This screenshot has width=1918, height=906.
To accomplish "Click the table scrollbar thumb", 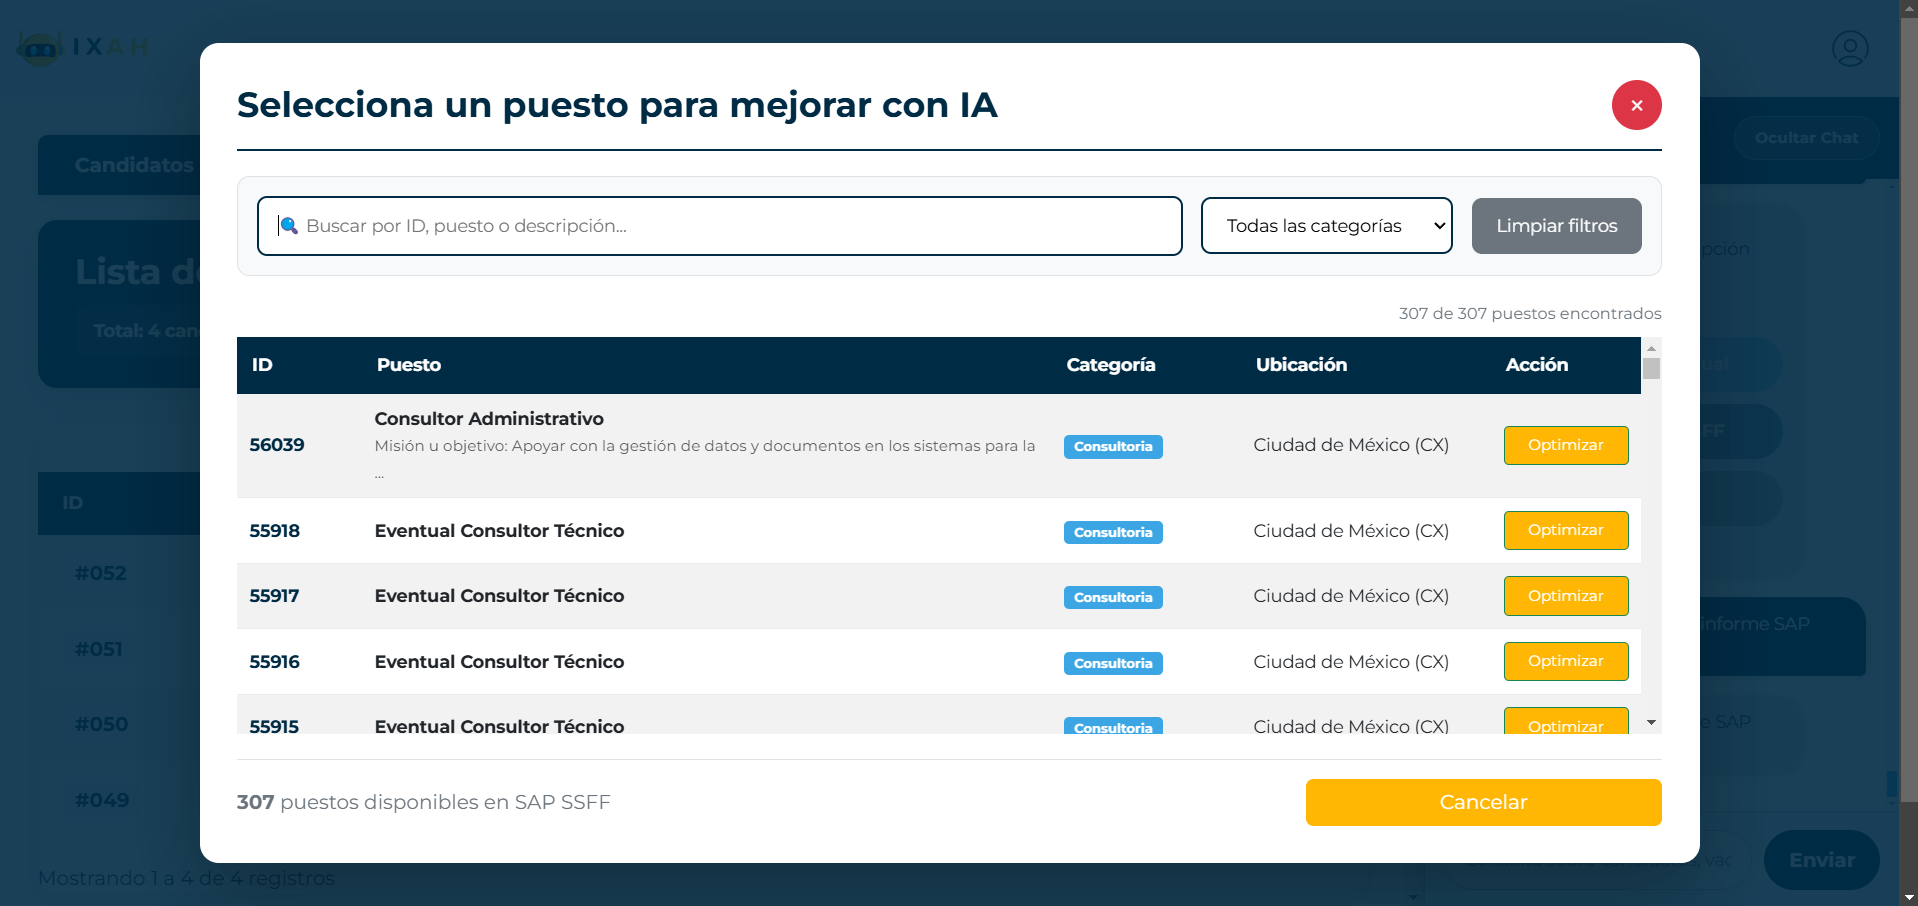I will tap(1651, 368).
